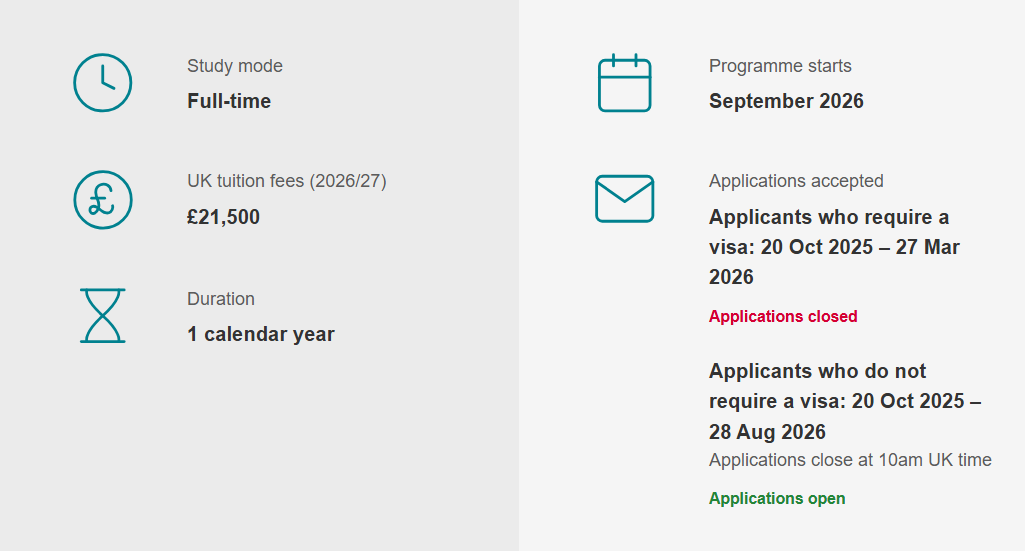1025x551 pixels.
Task: Click the Full-time value text
Action: pyautogui.click(x=229, y=101)
